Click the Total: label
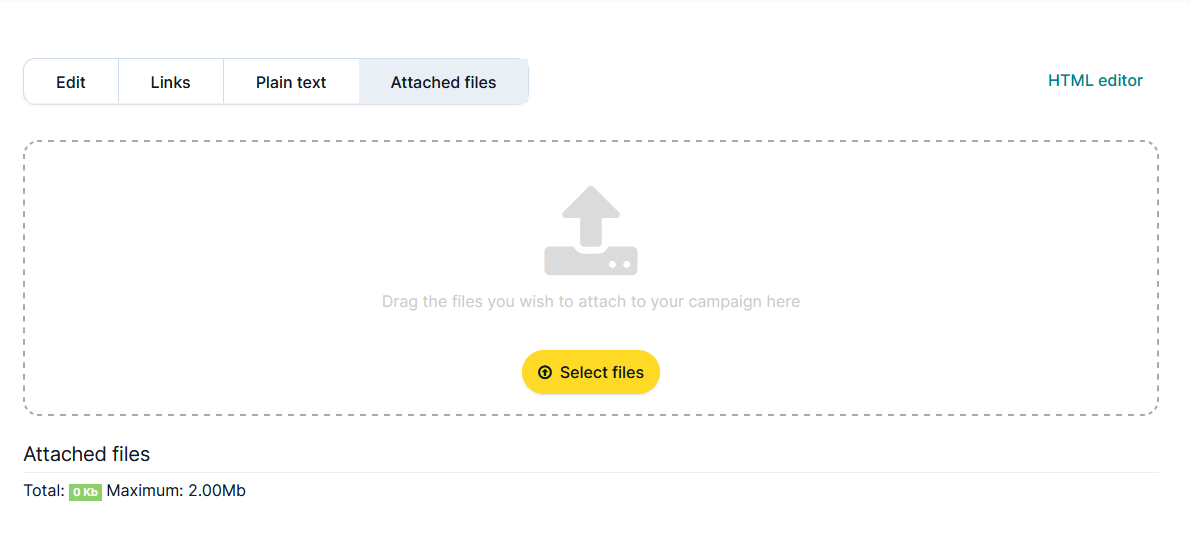 44,491
